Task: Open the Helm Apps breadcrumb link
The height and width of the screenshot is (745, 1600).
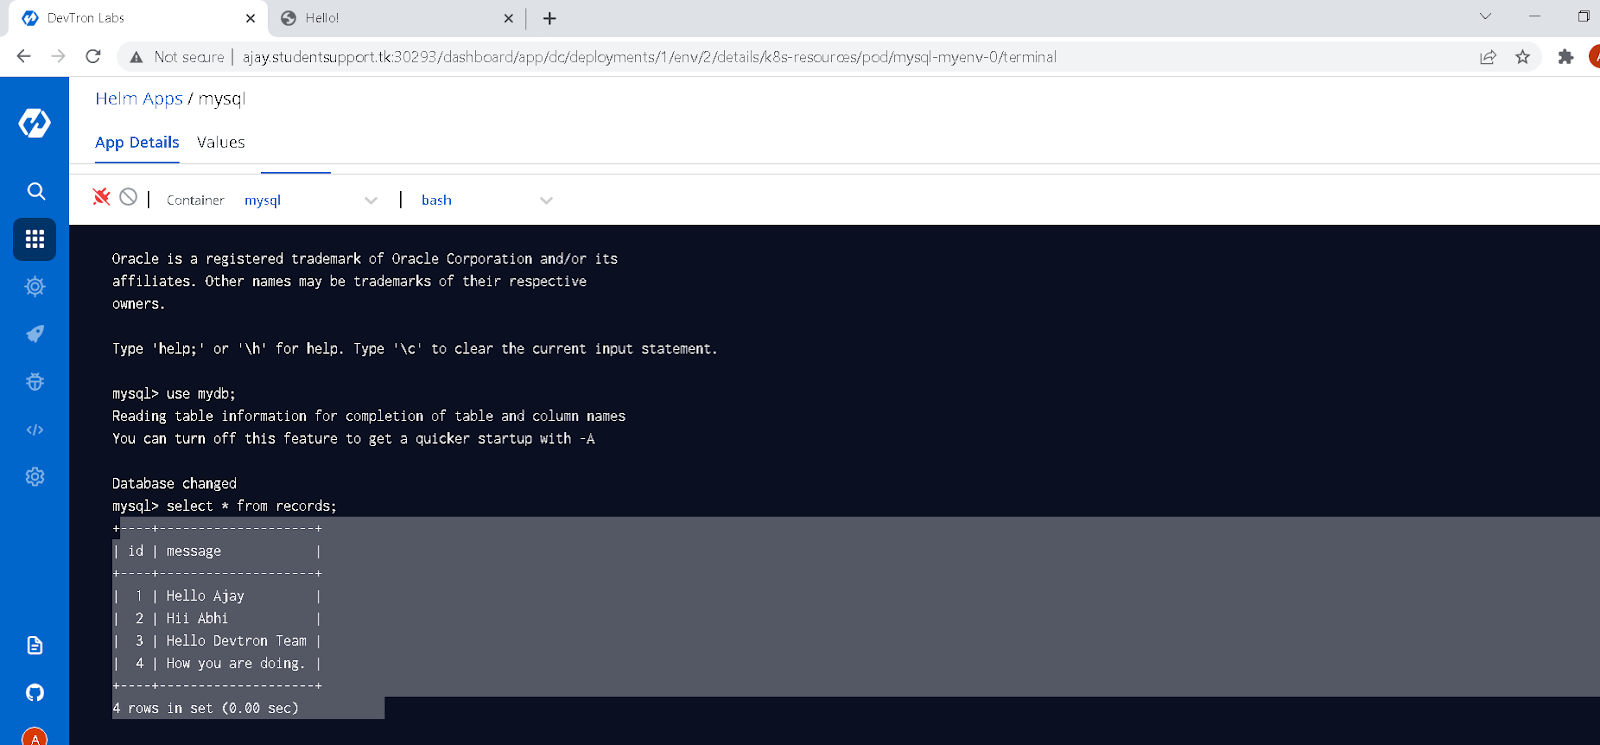Action: 139,98
